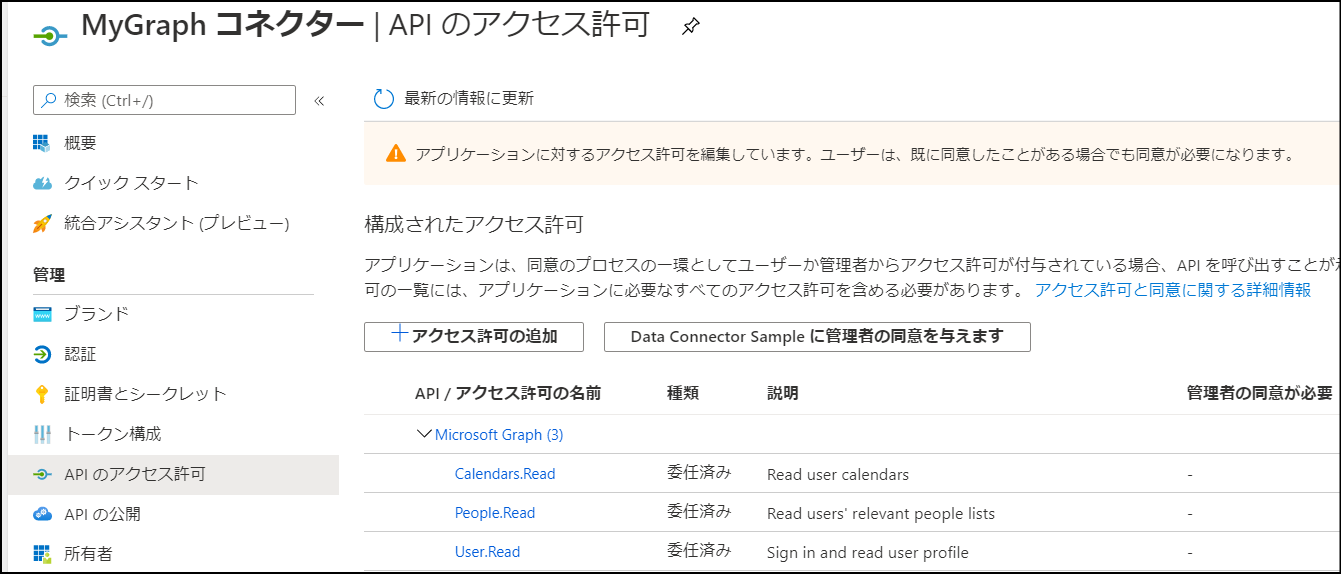
Task: Click the warning triangle icon in banner
Action: click(x=396, y=154)
